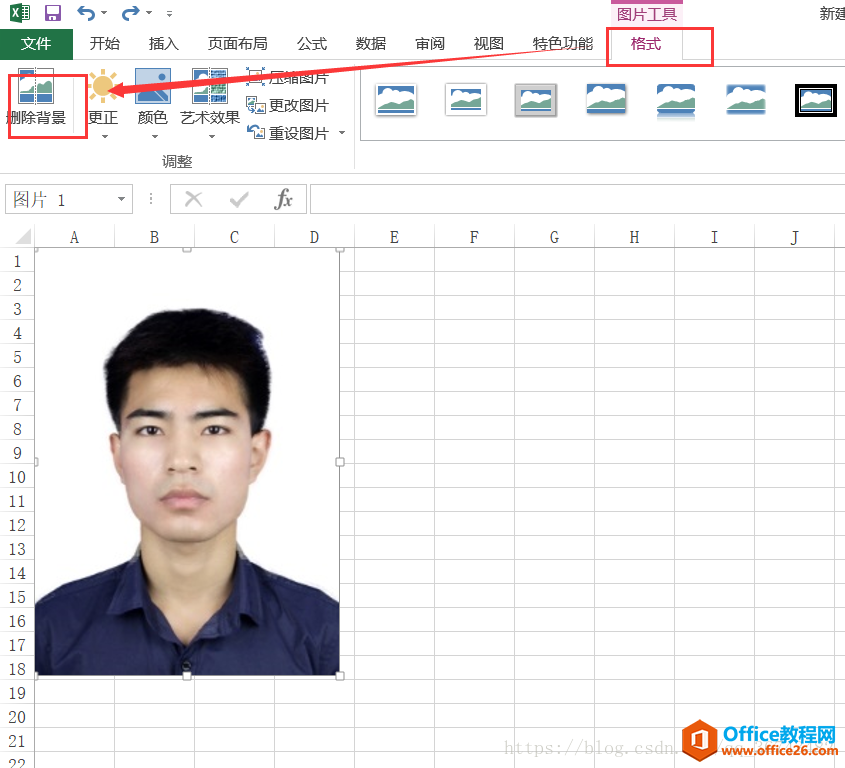Apply the fifth picture style thumbnail
Viewport: 845px width, 768px height.
676,100
